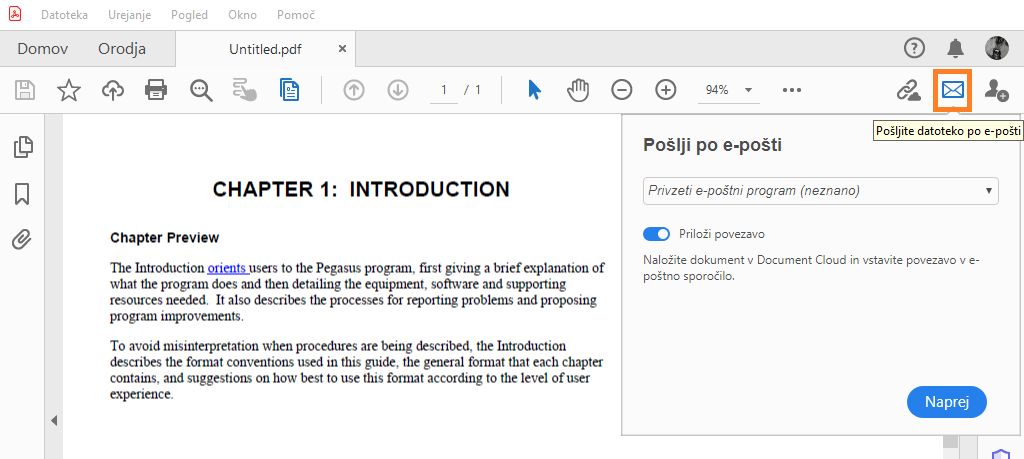Click the blue document pages toolbar icon

(289, 90)
